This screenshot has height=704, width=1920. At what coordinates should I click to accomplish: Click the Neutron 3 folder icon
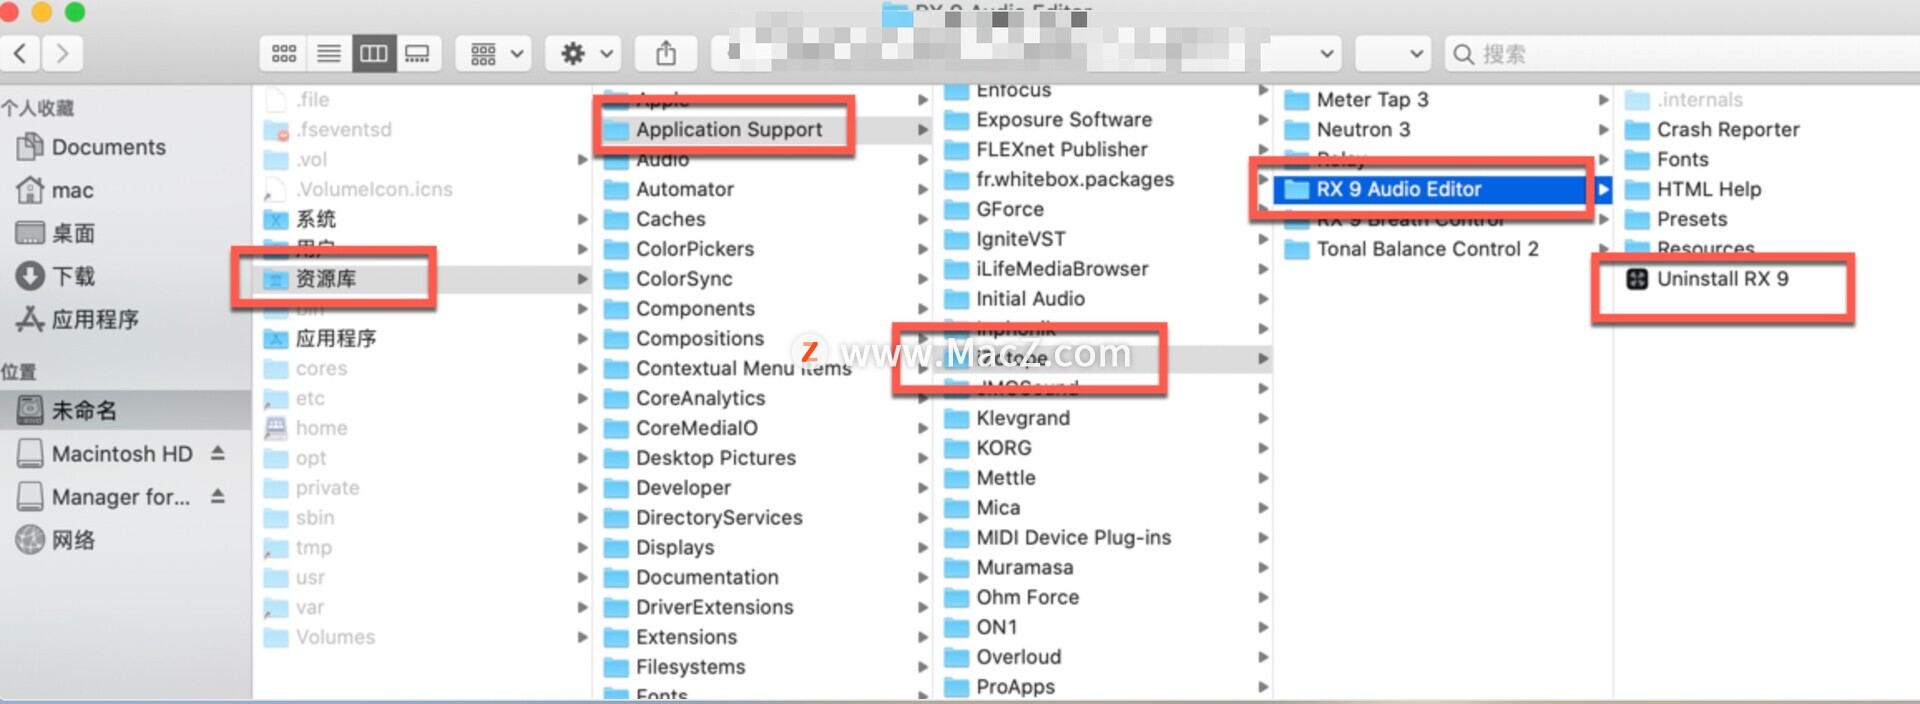pos(1297,130)
